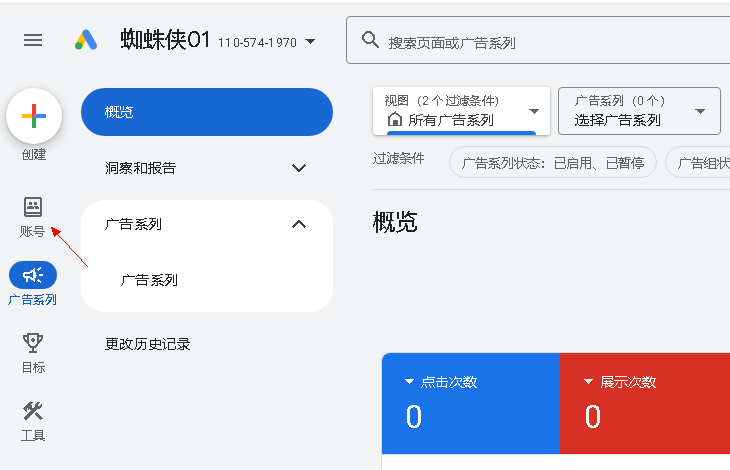730x470 pixels.
Task: Open the 目标 trophy goals icon
Action: (x=33, y=344)
